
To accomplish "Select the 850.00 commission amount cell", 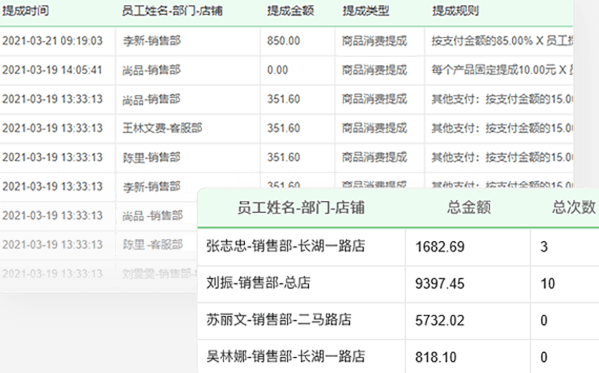I will pyautogui.click(x=283, y=41).
